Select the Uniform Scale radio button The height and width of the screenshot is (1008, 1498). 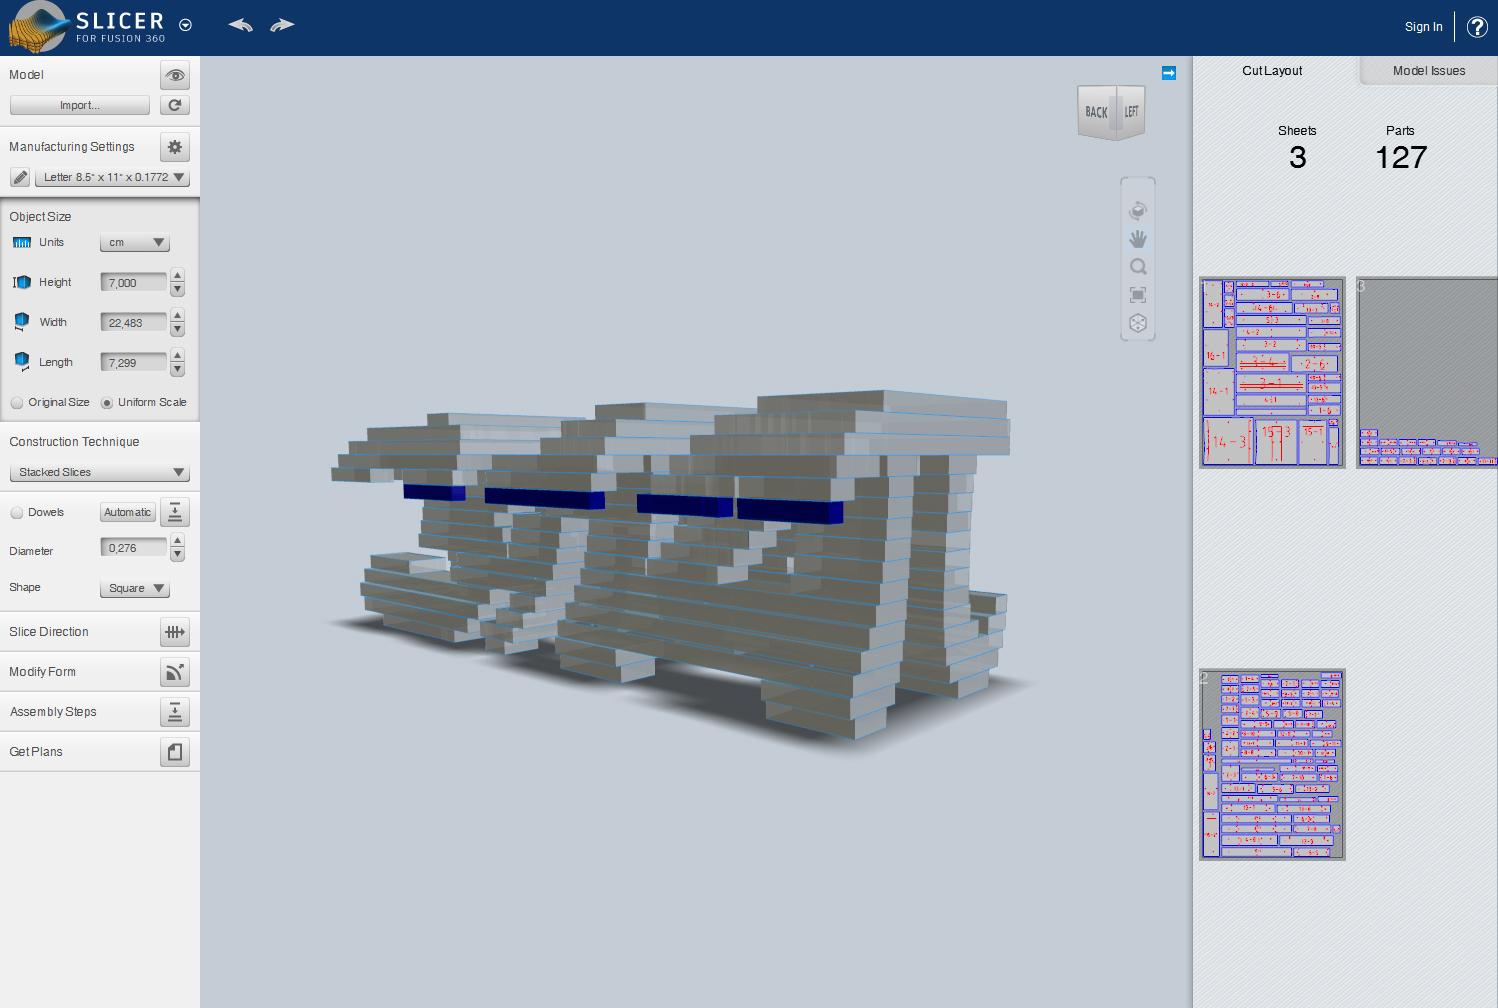(x=107, y=403)
